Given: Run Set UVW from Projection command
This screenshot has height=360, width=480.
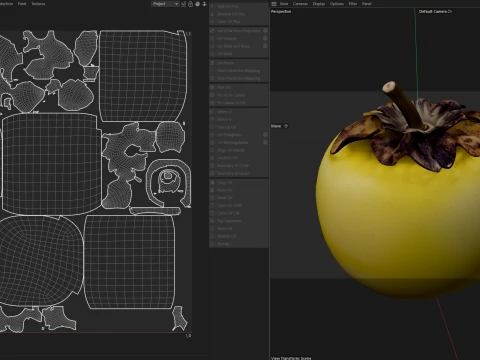Looking at the screenshot, I should [x=238, y=31].
